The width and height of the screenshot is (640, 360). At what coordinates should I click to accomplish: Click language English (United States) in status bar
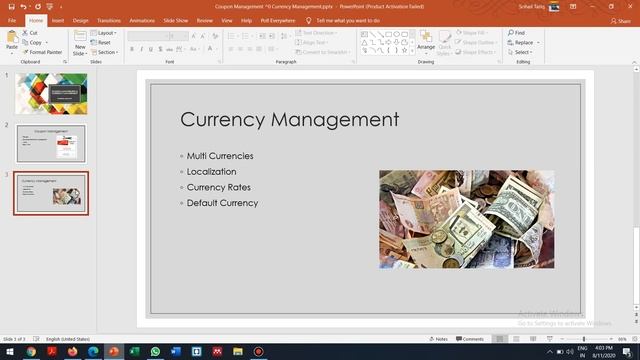pyautogui.click(x=68, y=339)
